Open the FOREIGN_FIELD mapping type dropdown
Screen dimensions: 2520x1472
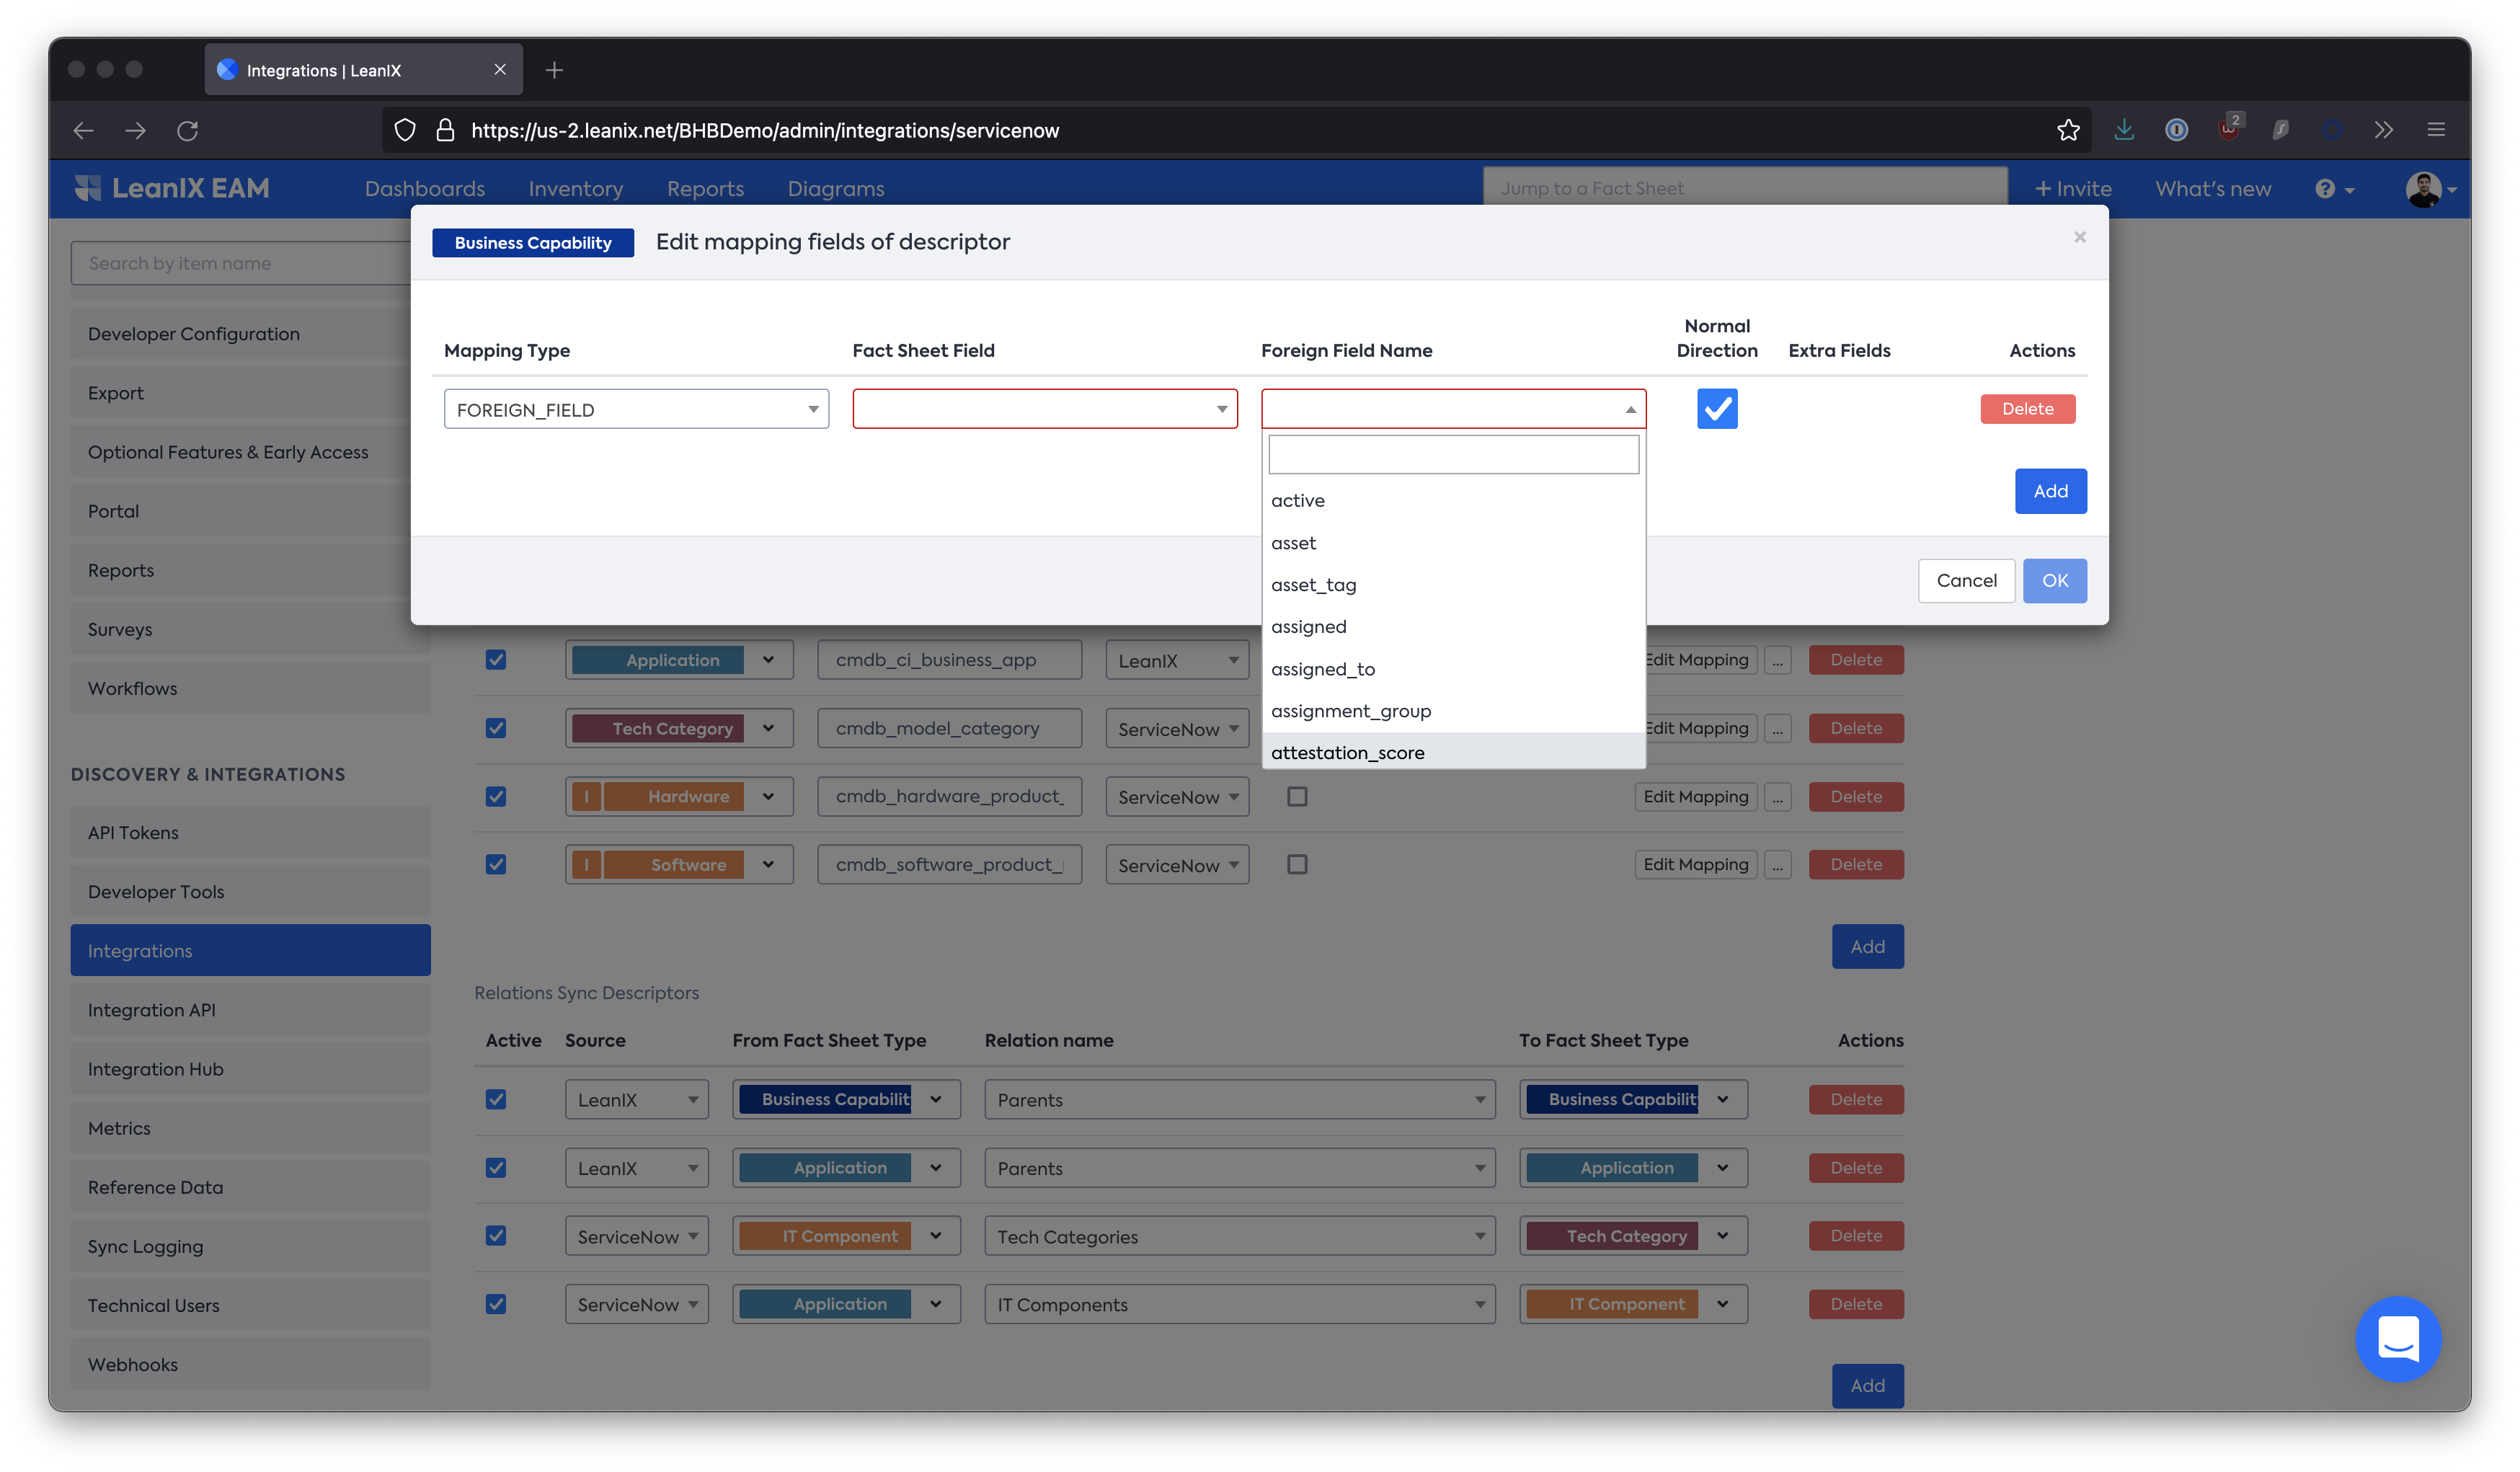point(636,409)
